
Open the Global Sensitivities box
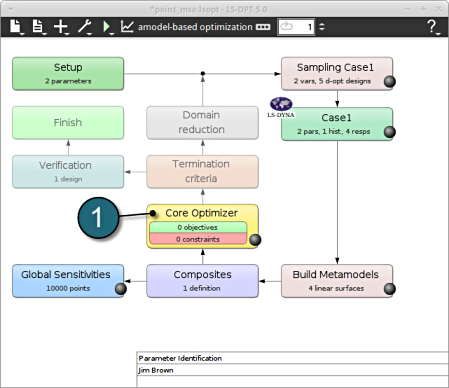(68, 281)
